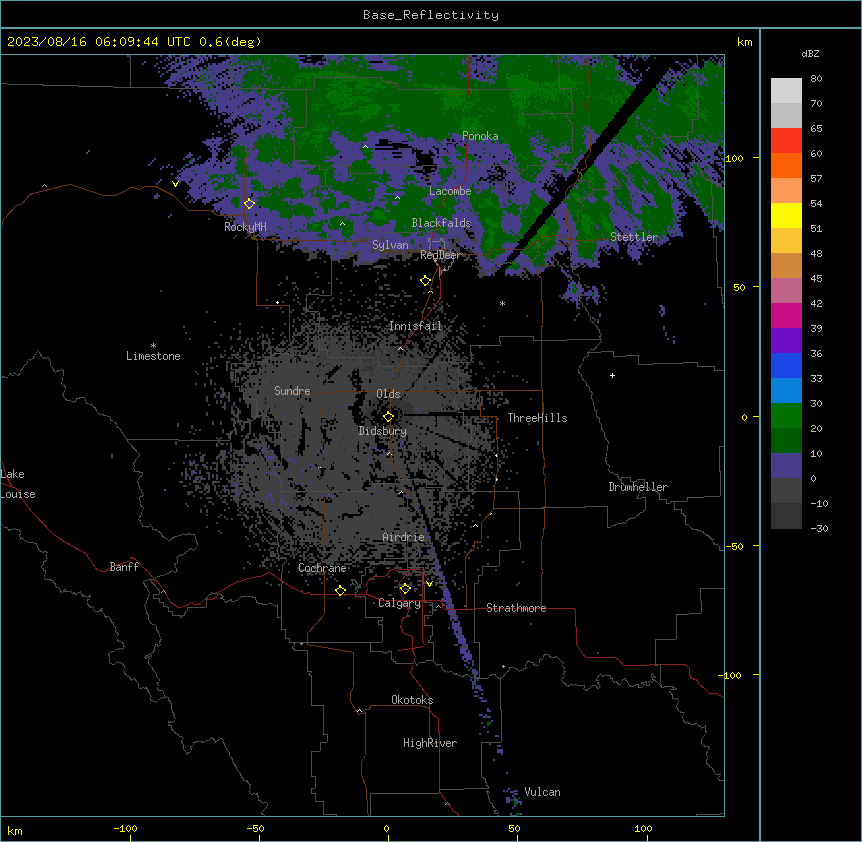Click the Airdrie label
This screenshot has height=842, width=862.
click(x=403, y=537)
